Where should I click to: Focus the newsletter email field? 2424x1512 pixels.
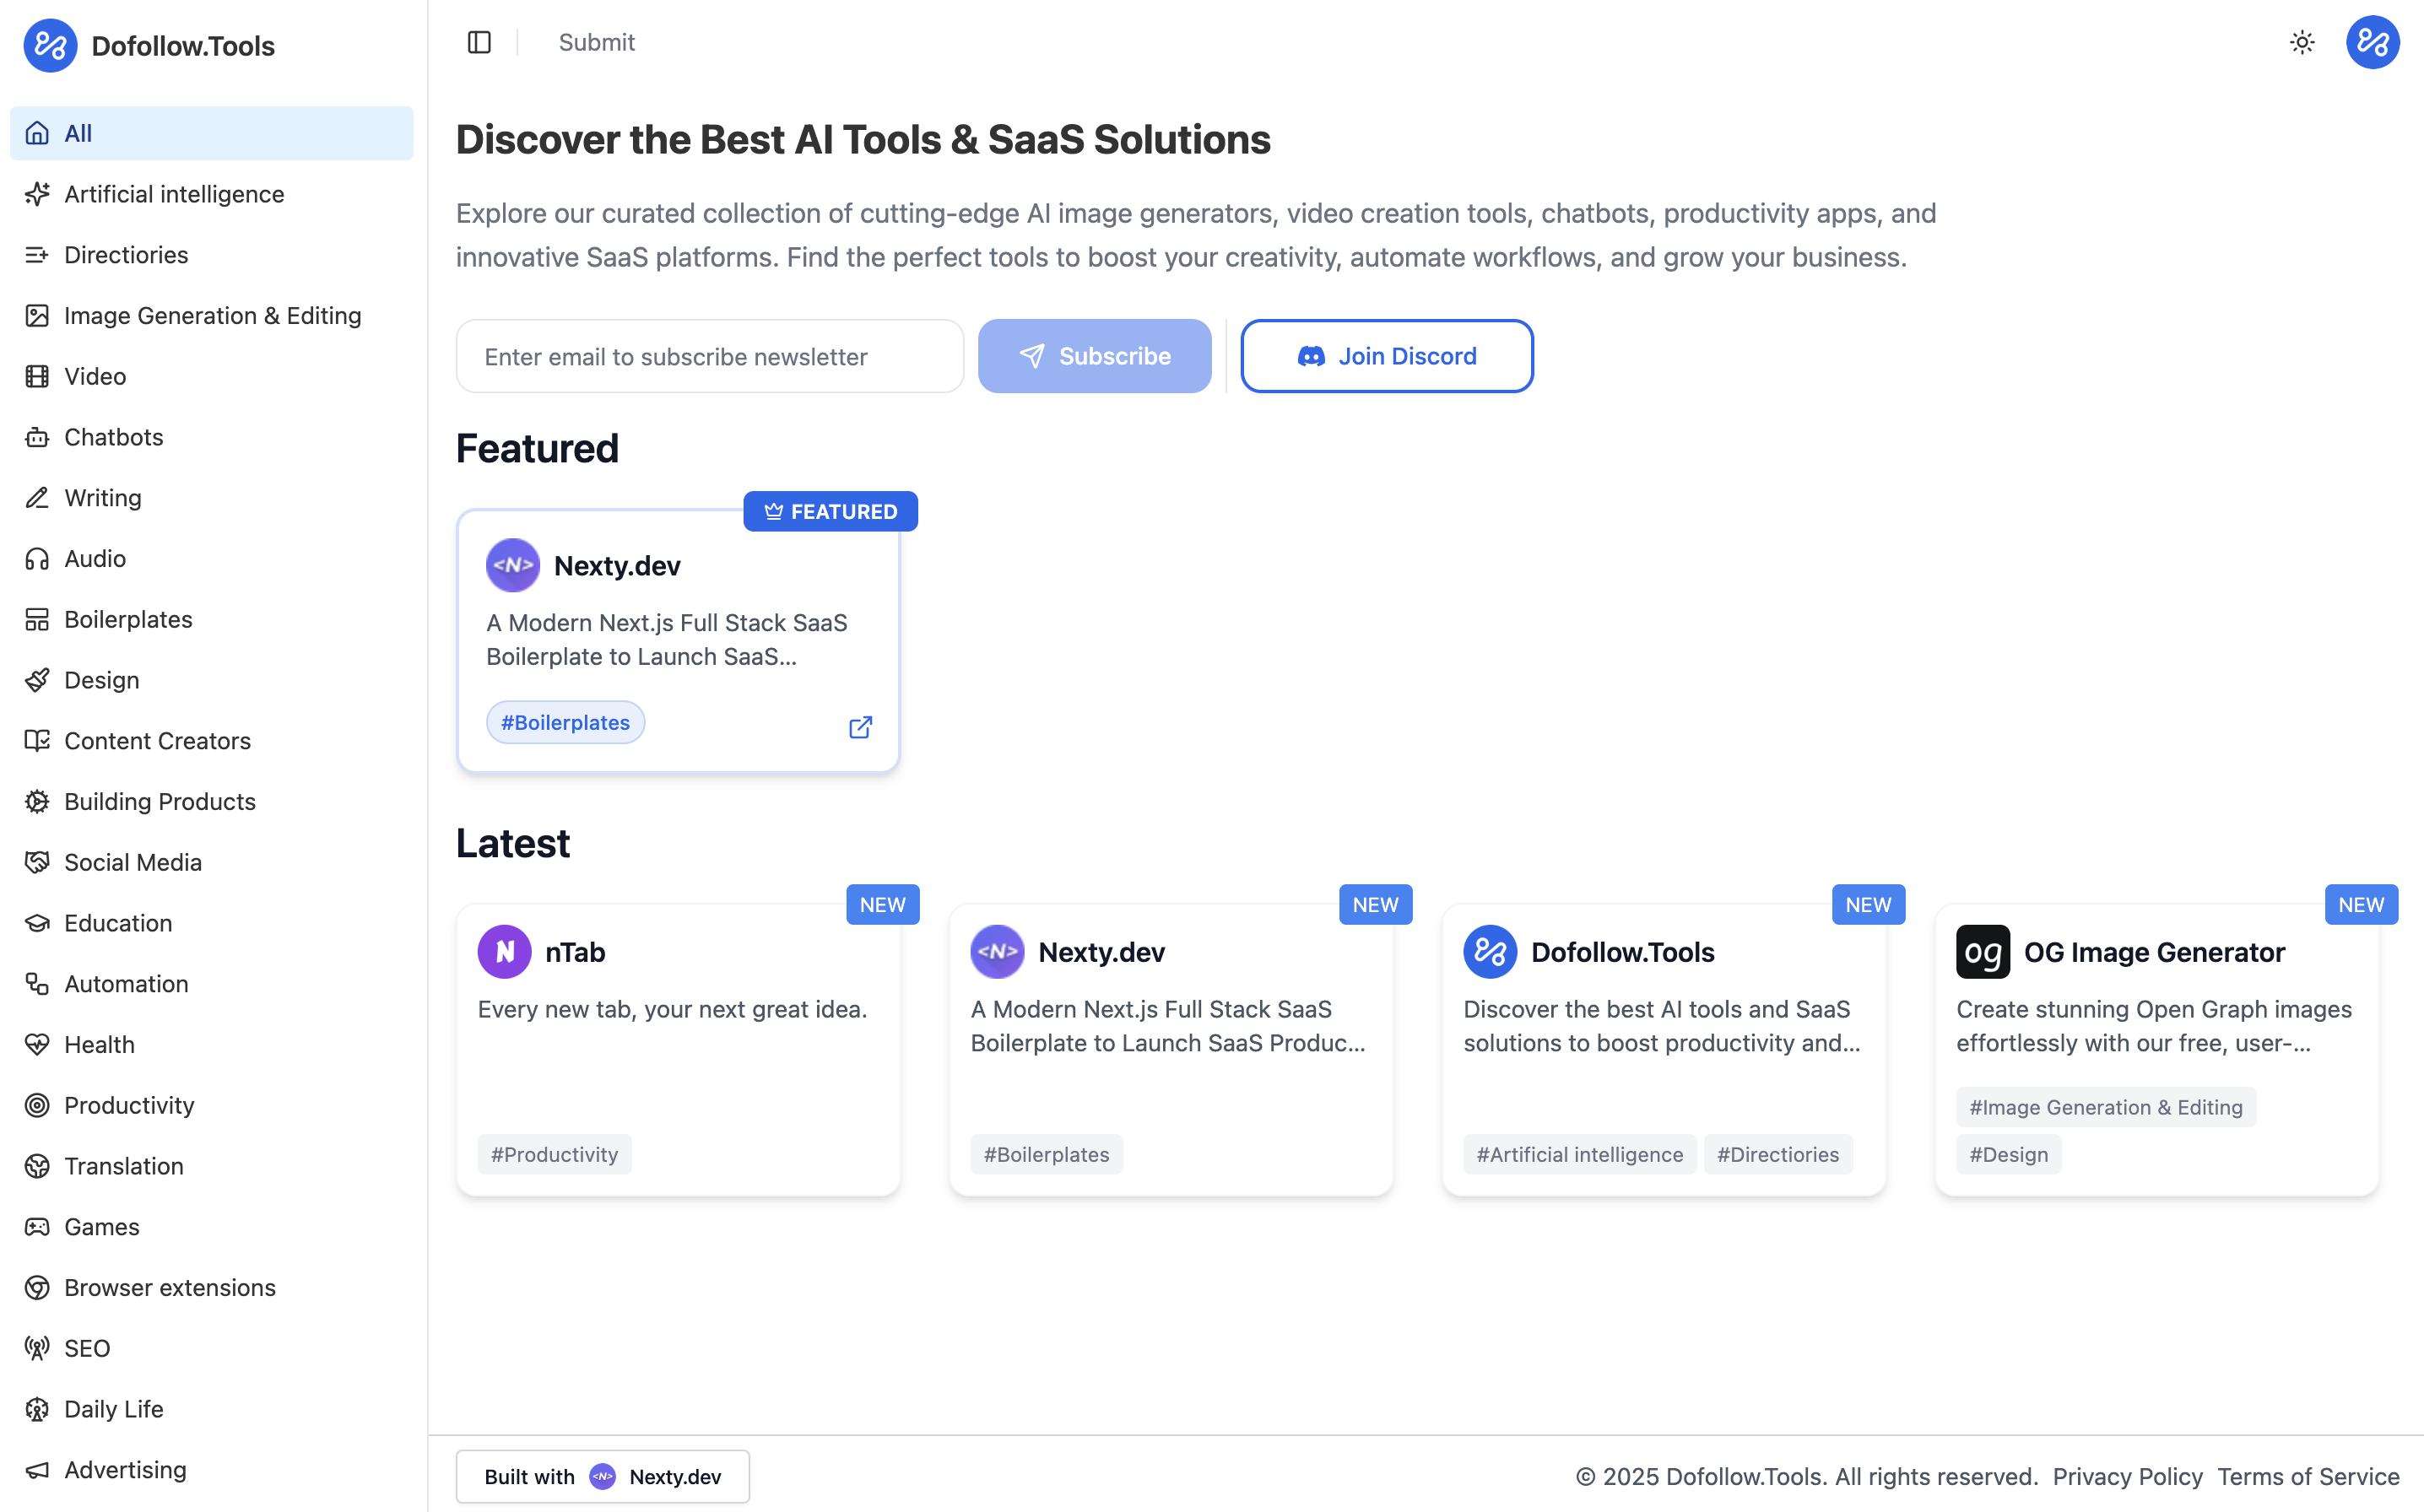(x=709, y=356)
